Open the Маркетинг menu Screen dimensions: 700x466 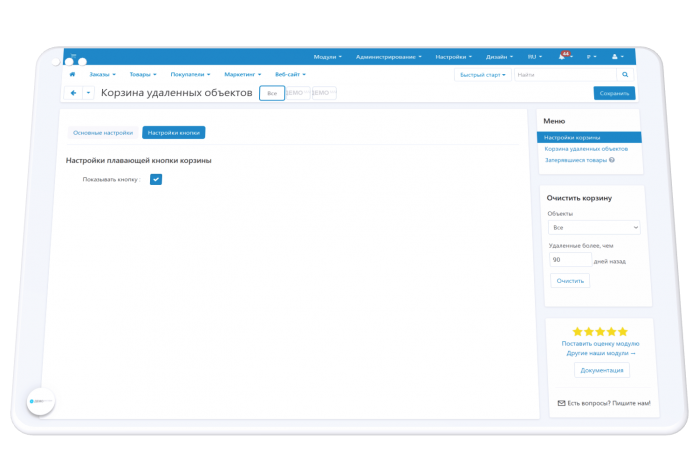242,74
